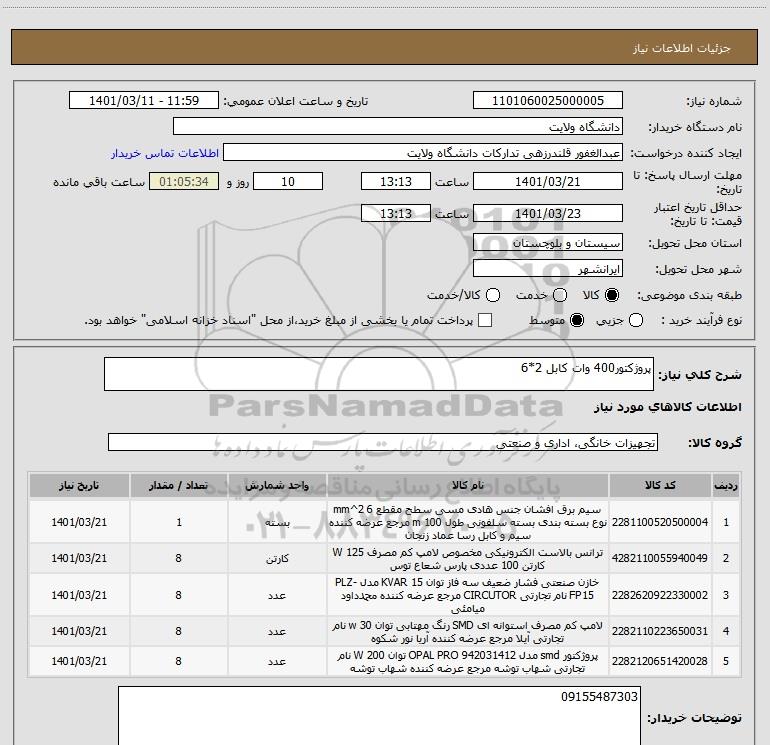
Task: Click the unit cell کارتن in row 2
Action: click(x=277, y=559)
